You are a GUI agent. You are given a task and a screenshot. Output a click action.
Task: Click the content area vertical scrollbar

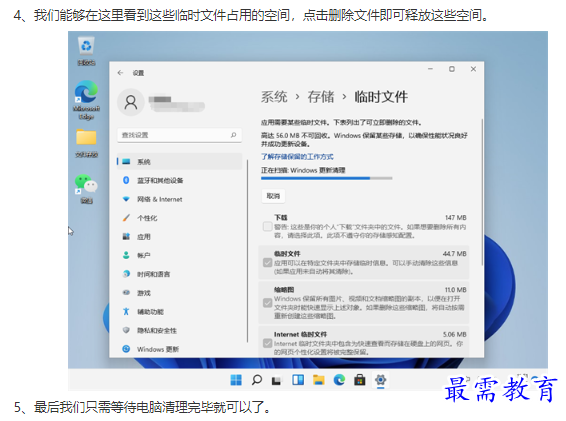[482, 192]
